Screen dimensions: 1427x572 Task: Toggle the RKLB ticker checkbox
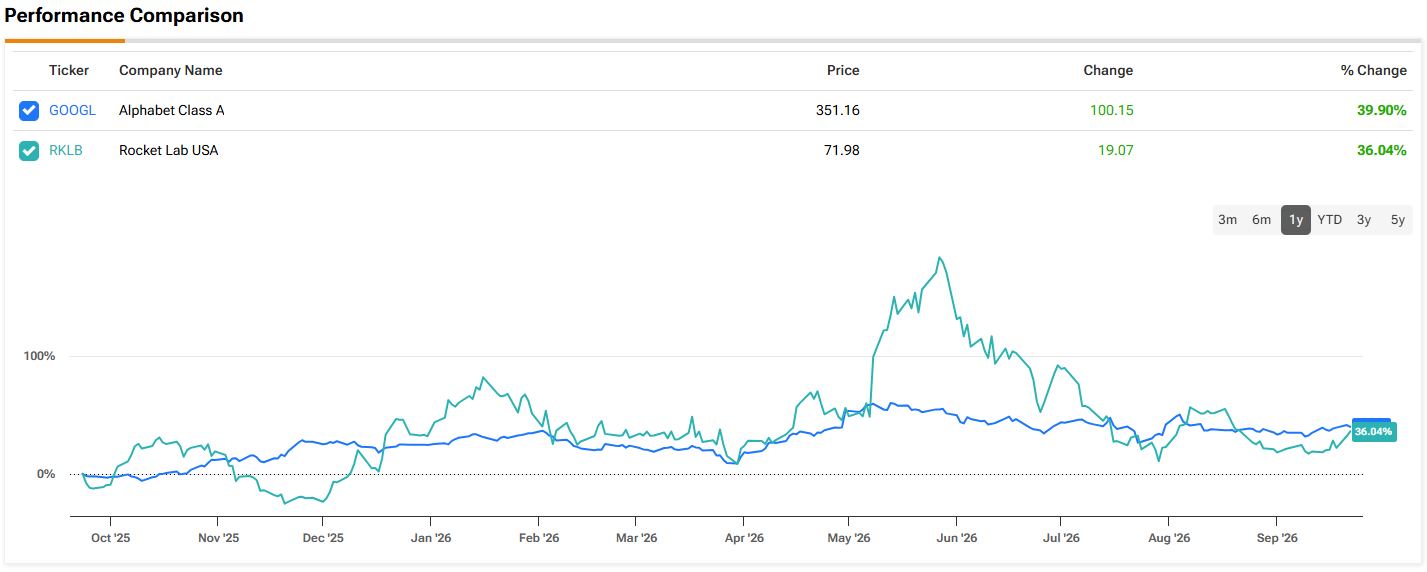[x=29, y=151]
